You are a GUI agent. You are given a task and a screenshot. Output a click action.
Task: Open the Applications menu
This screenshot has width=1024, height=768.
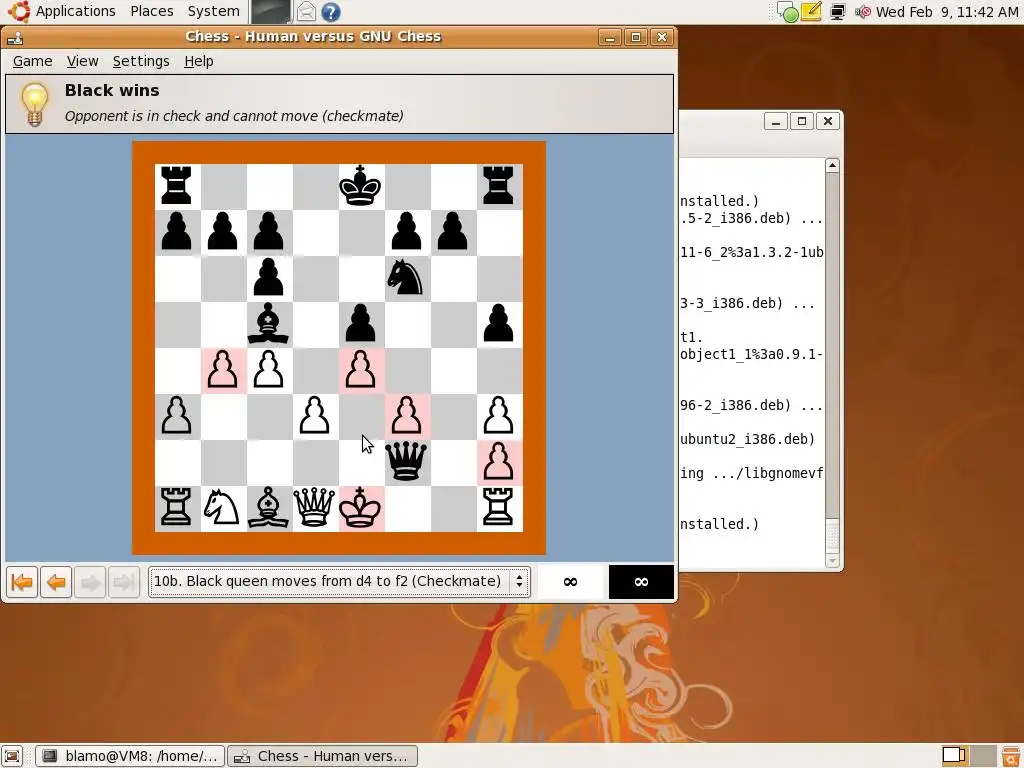[63, 11]
